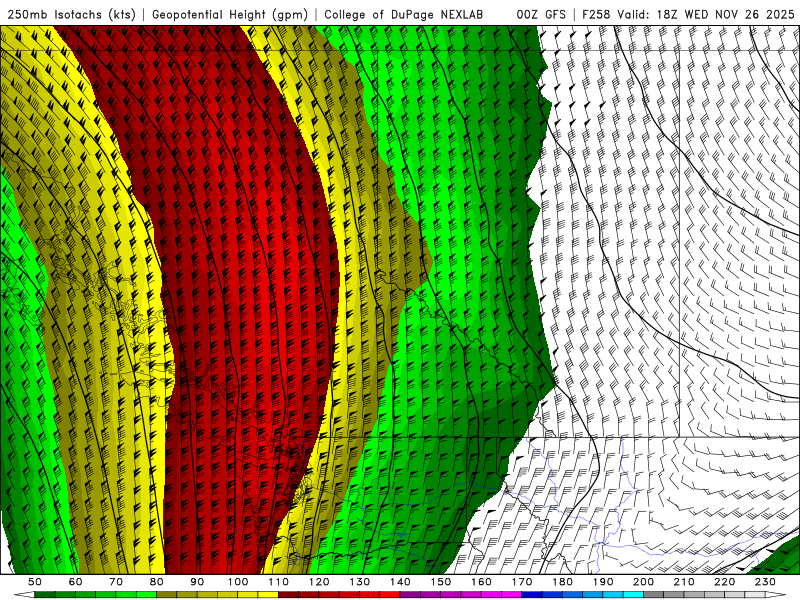The height and width of the screenshot is (600, 800).
Task: Select the dark olive 80-85 kt color bar swatch
Action: point(166,595)
